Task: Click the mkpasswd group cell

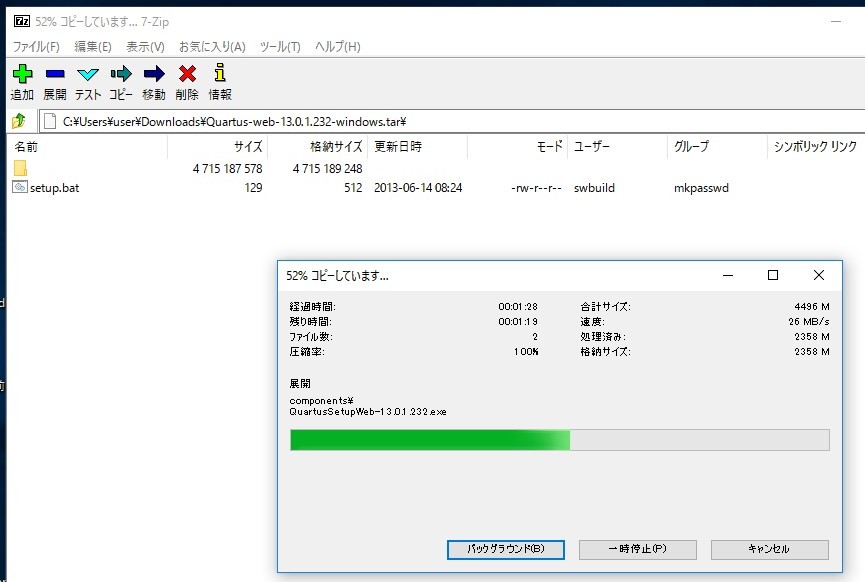Action: pyautogui.click(x=701, y=188)
